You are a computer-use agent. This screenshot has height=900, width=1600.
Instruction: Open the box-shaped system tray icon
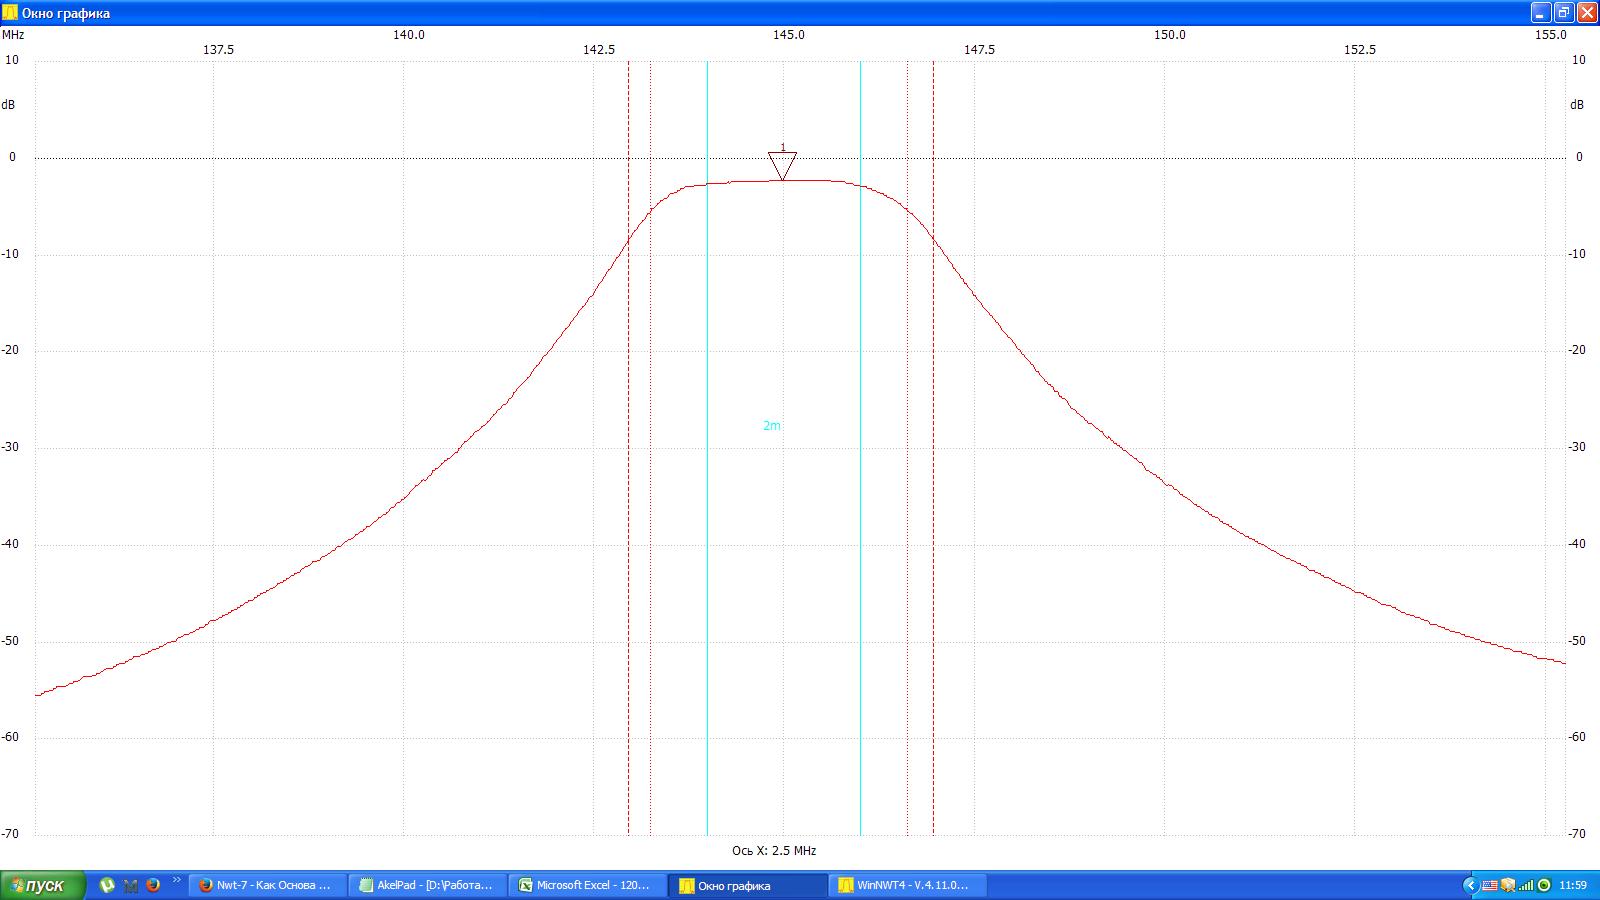click(x=1507, y=885)
